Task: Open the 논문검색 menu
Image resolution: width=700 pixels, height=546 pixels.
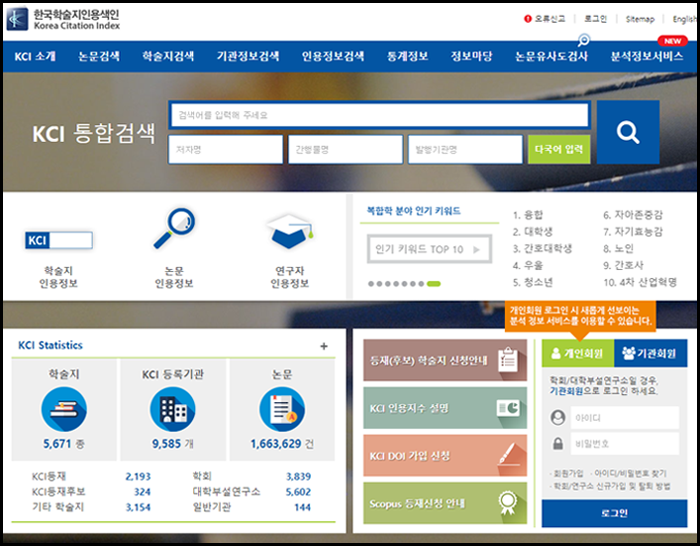Action: (x=99, y=56)
